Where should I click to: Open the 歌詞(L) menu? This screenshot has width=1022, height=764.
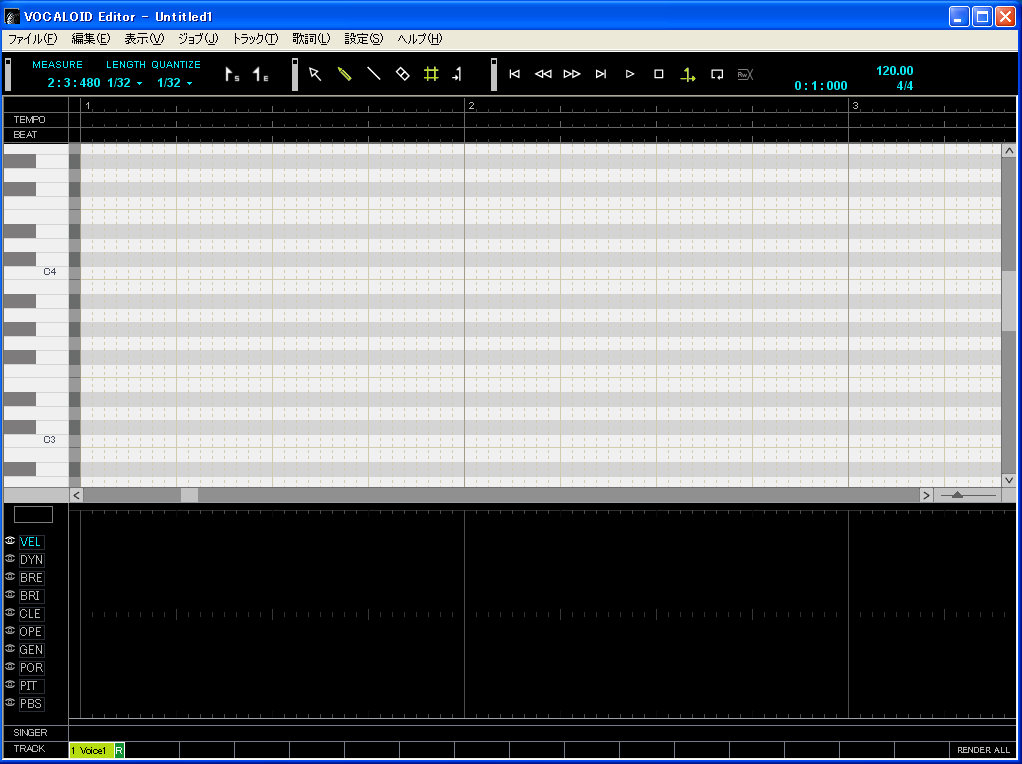point(311,39)
